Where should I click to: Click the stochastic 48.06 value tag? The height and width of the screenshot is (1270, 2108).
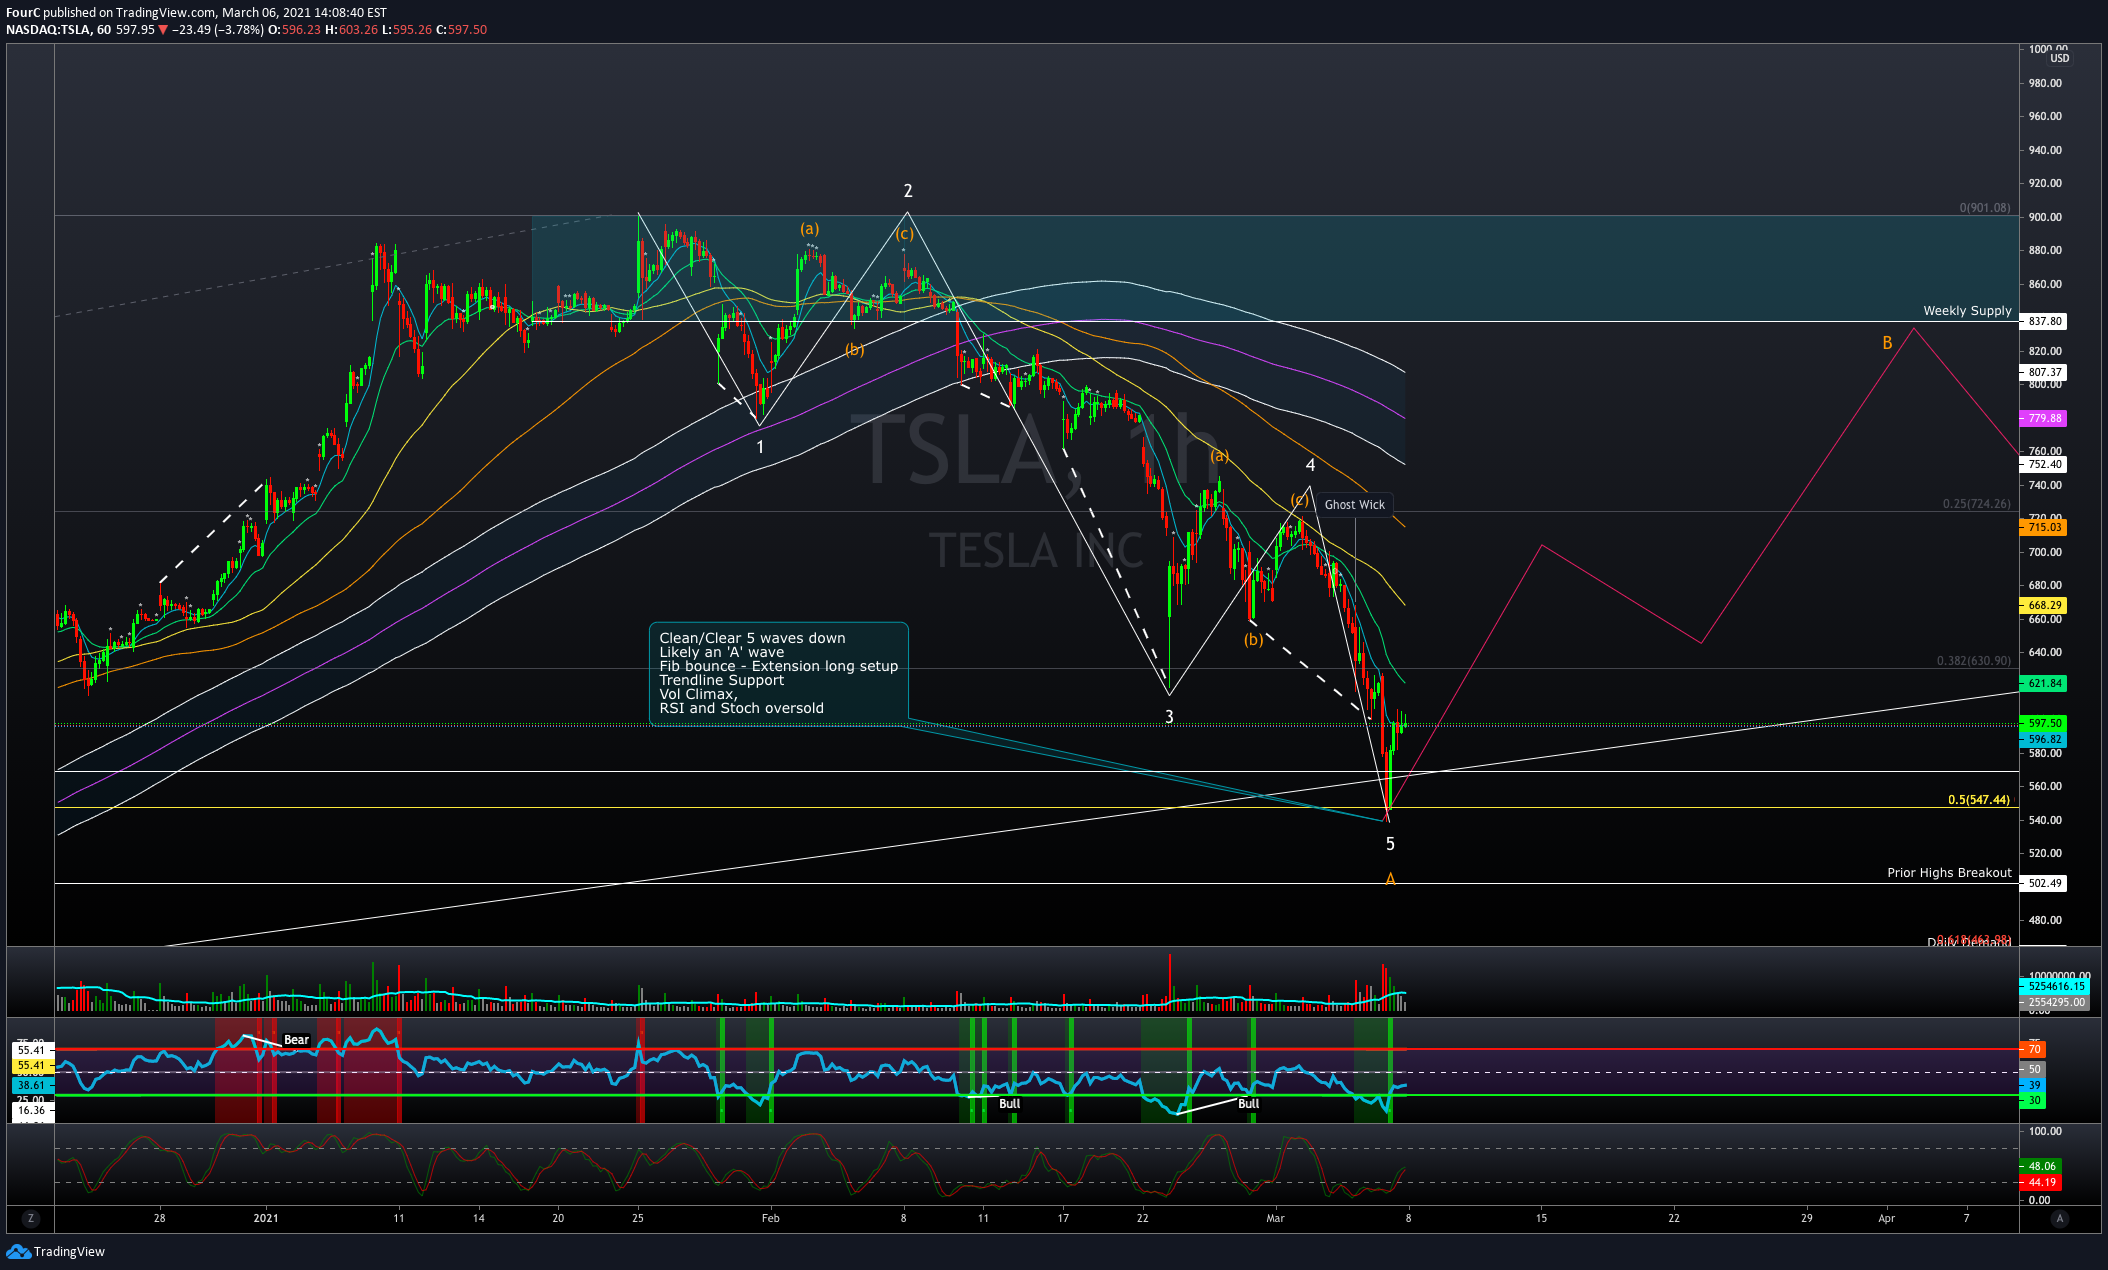(x=2040, y=1166)
